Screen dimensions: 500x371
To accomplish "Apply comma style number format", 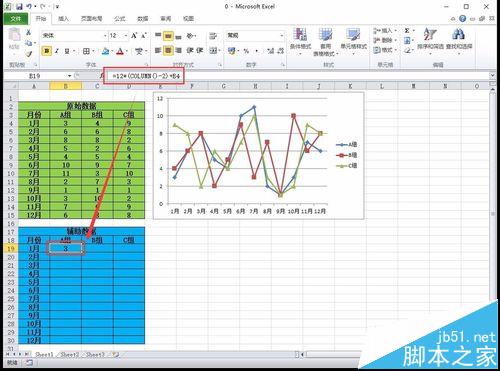I will [x=257, y=51].
